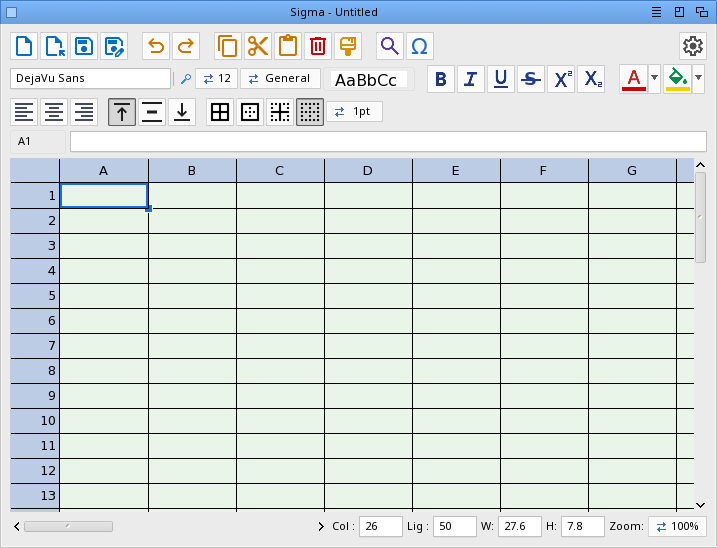The height and width of the screenshot is (548, 717).
Task: Toggle vertical align top
Action: click(122, 112)
